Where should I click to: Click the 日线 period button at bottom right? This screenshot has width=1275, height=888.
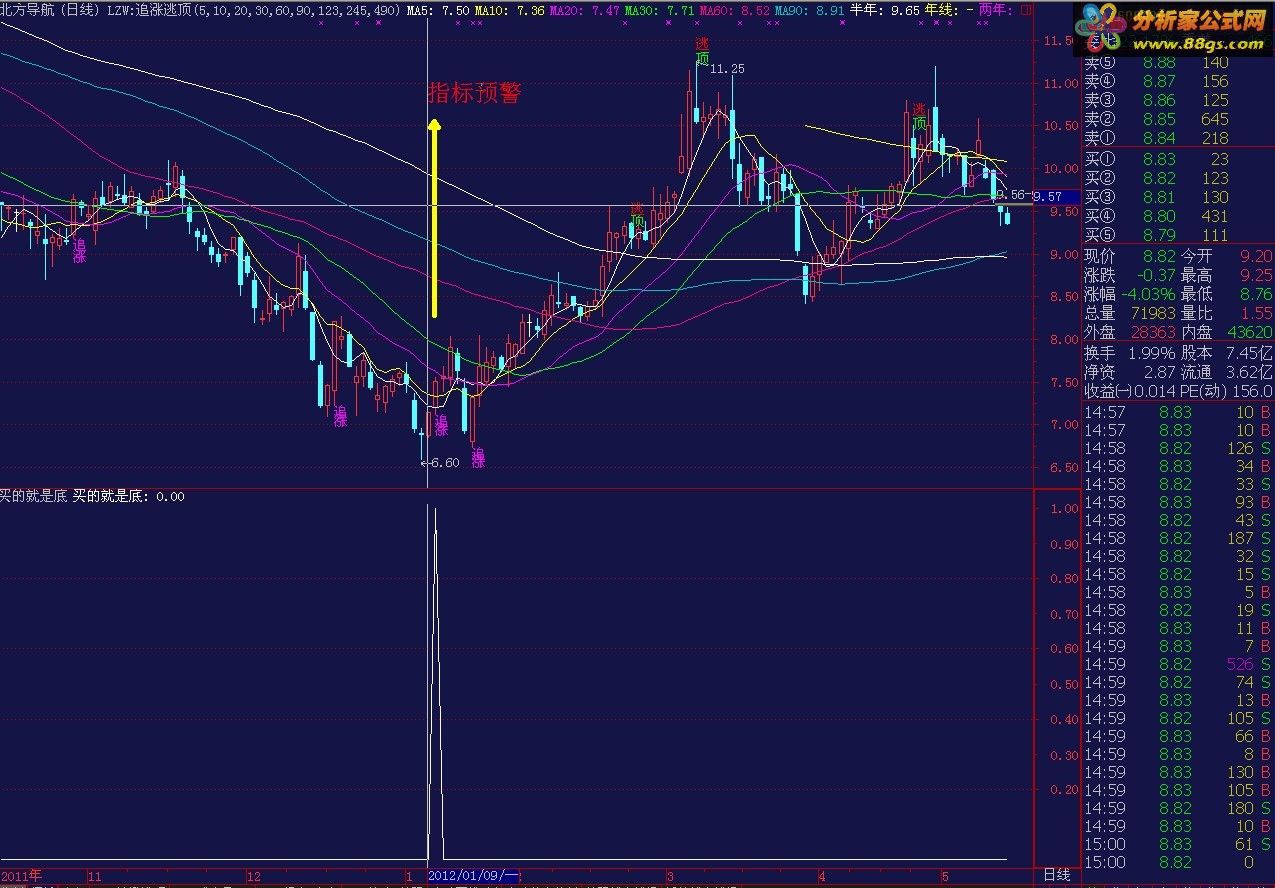click(x=1056, y=875)
